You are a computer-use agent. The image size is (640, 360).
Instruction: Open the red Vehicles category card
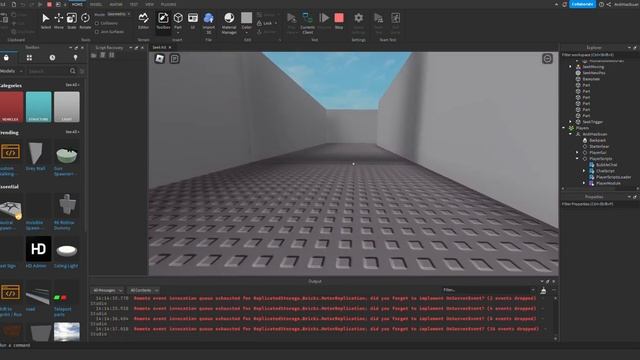(x=11, y=107)
